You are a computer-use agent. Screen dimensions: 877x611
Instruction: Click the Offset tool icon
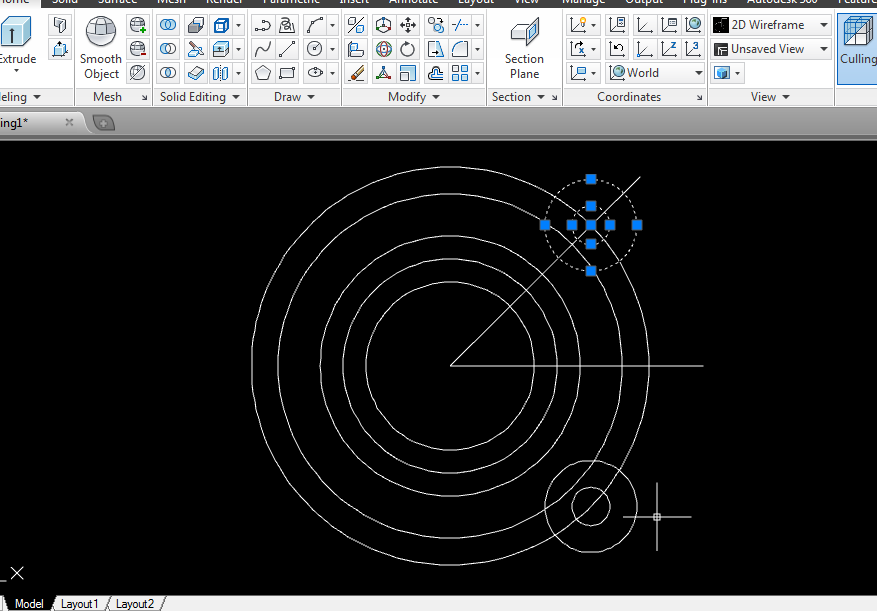tap(436, 73)
